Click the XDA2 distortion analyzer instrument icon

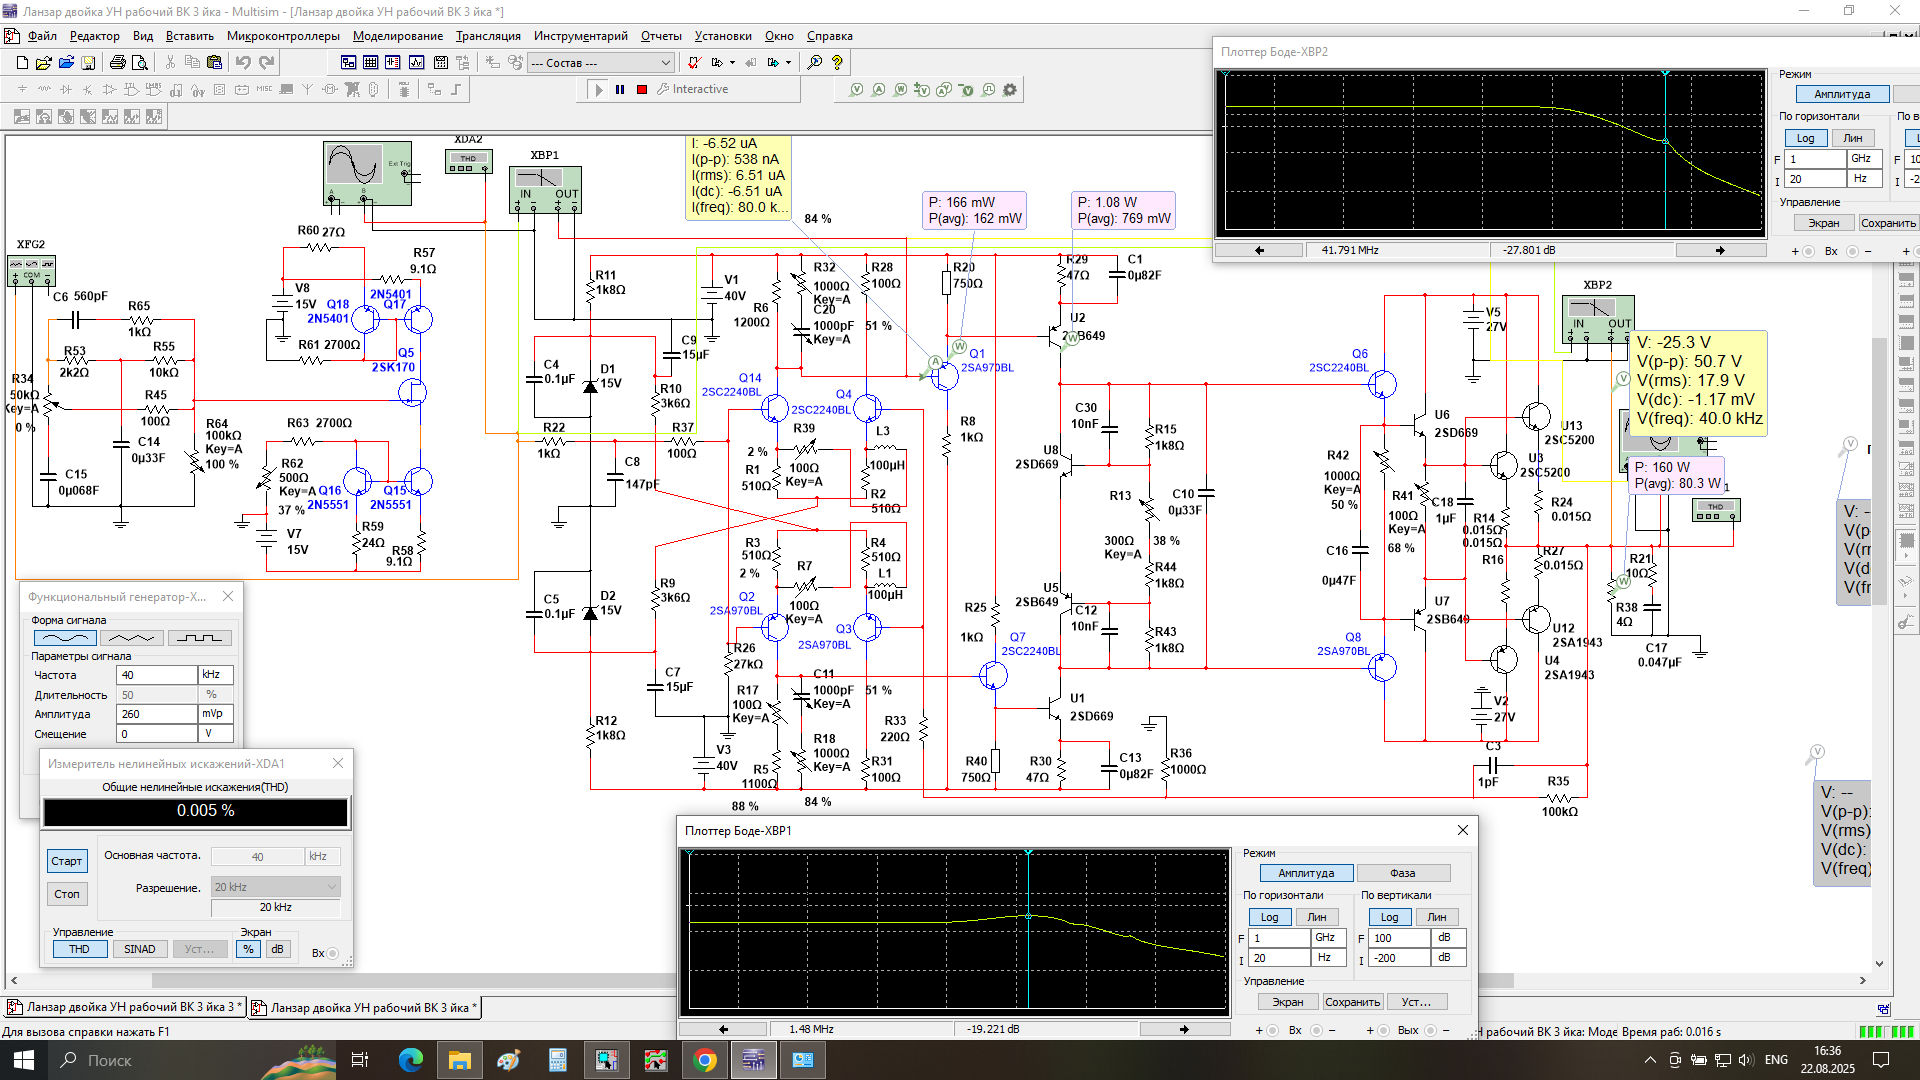pyautogui.click(x=468, y=160)
